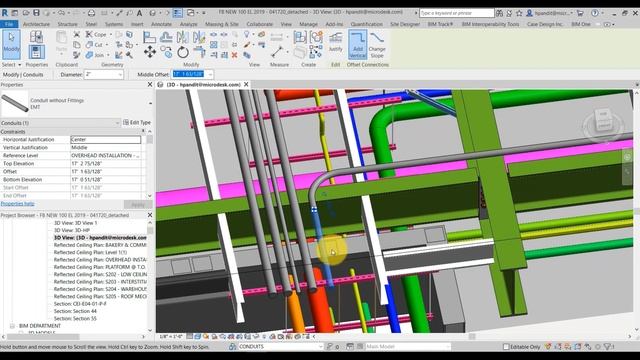Close the 3D view tab
The height and width of the screenshot is (360, 640).
246,84
